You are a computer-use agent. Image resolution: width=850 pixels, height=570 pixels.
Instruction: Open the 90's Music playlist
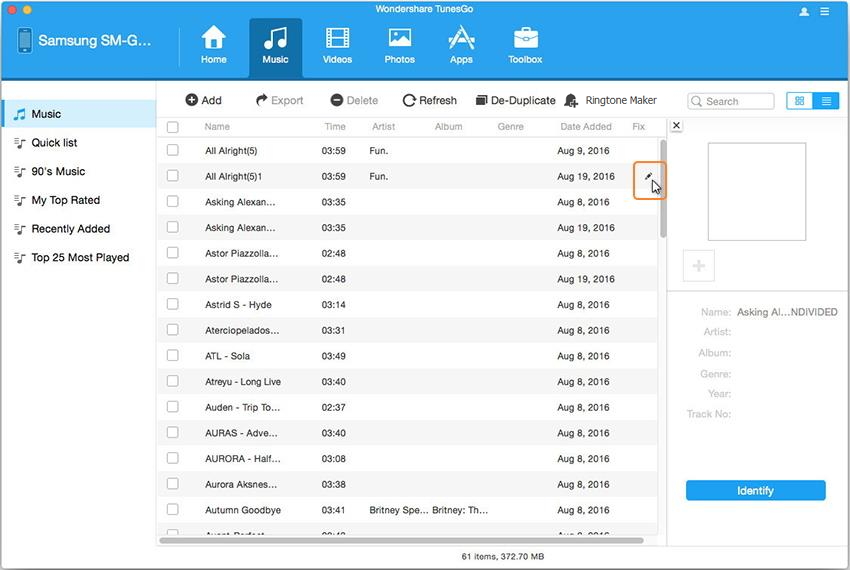click(58, 171)
